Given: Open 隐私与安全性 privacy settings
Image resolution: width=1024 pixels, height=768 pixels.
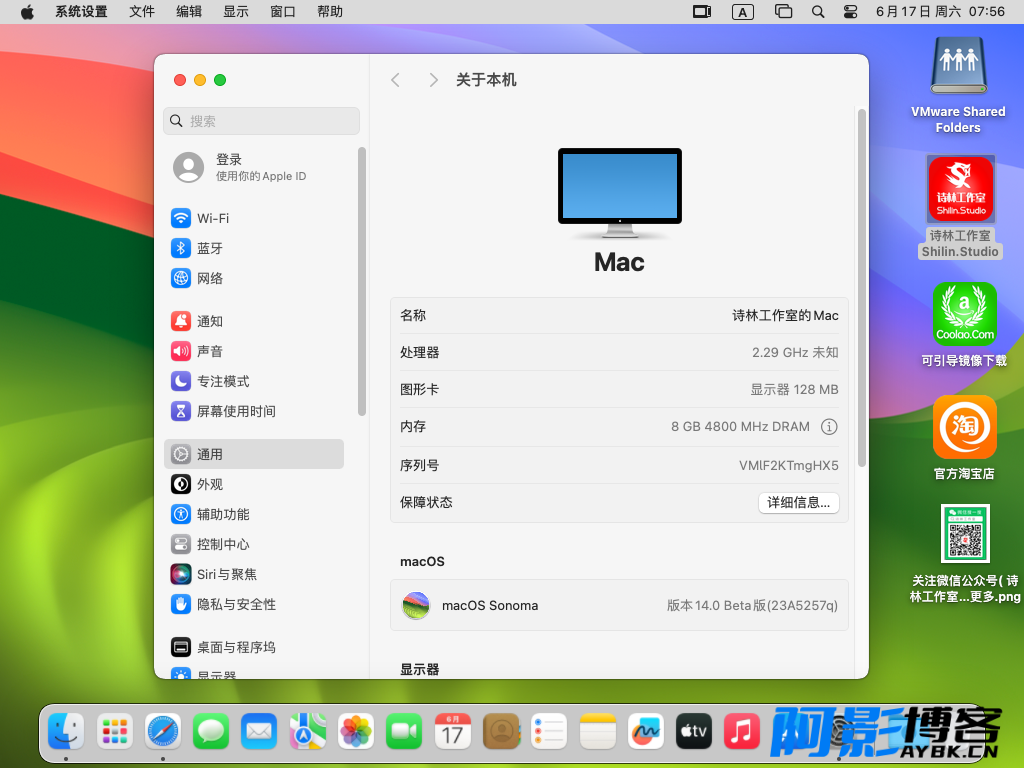Looking at the screenshot, I should (x=253, y=604).
